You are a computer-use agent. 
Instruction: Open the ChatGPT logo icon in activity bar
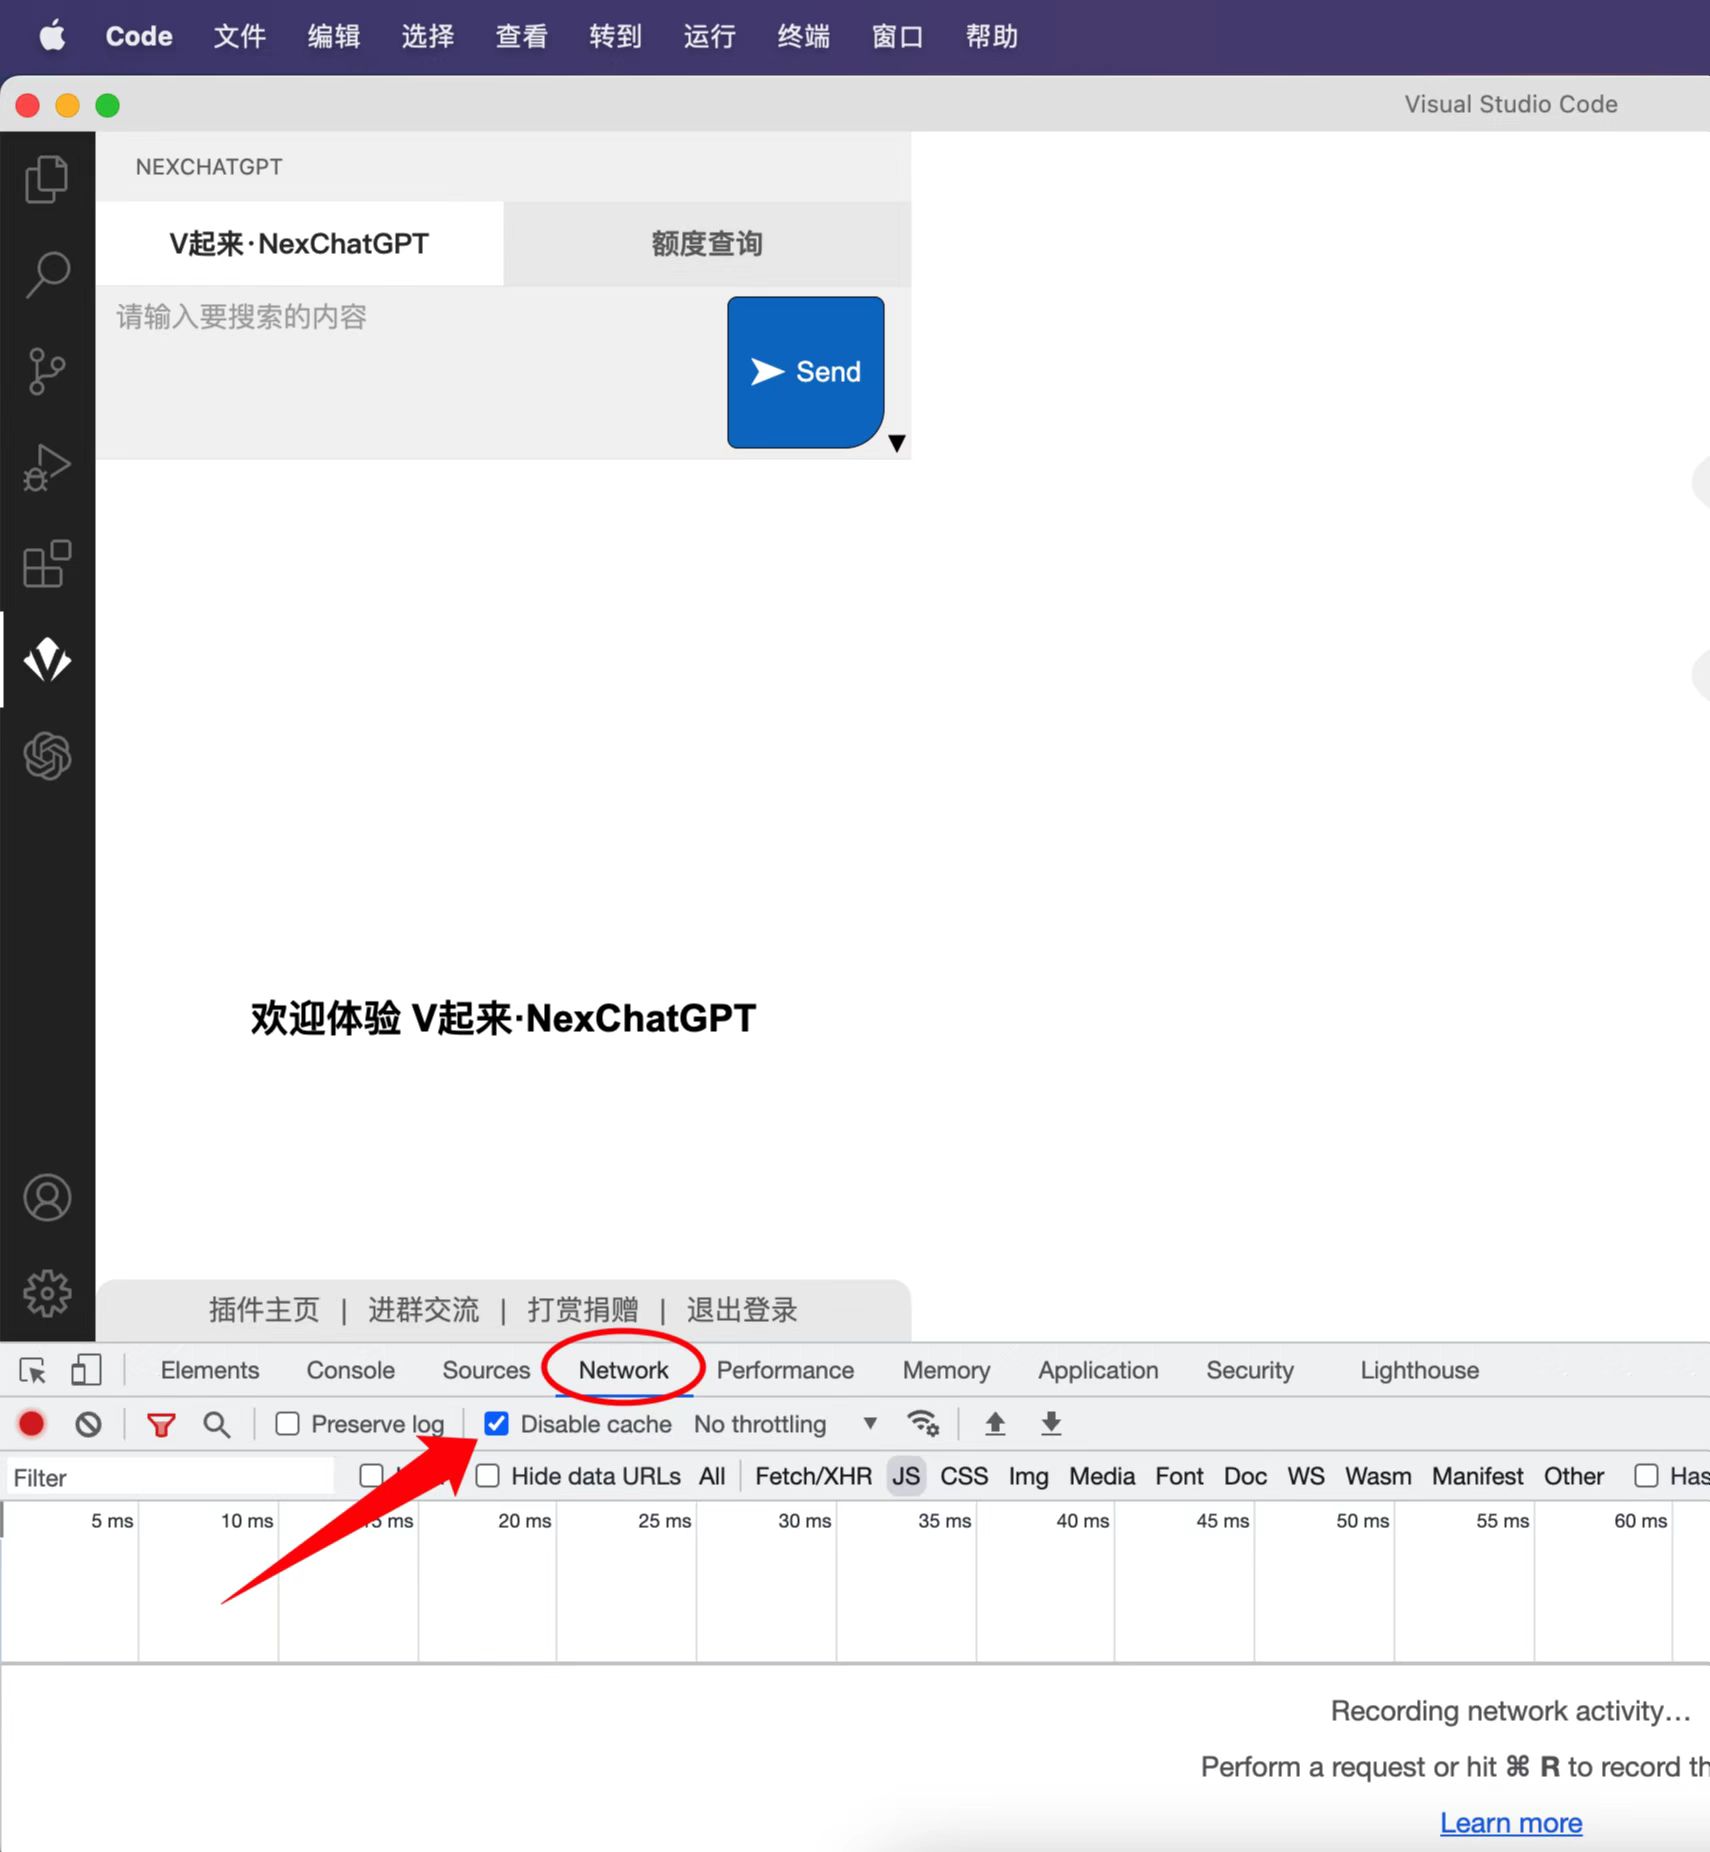pos(47,755)
